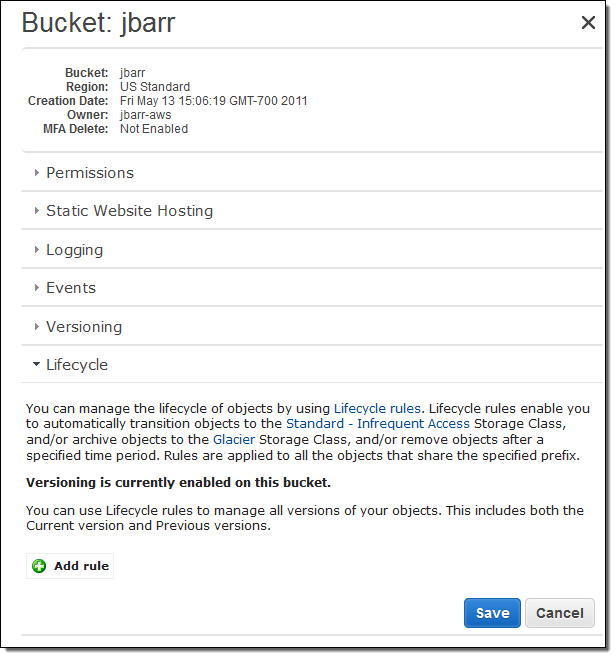This screenshot has height=658, width=616.
Task: Click the green plus Add rule icon
Action: pos(39,566)
